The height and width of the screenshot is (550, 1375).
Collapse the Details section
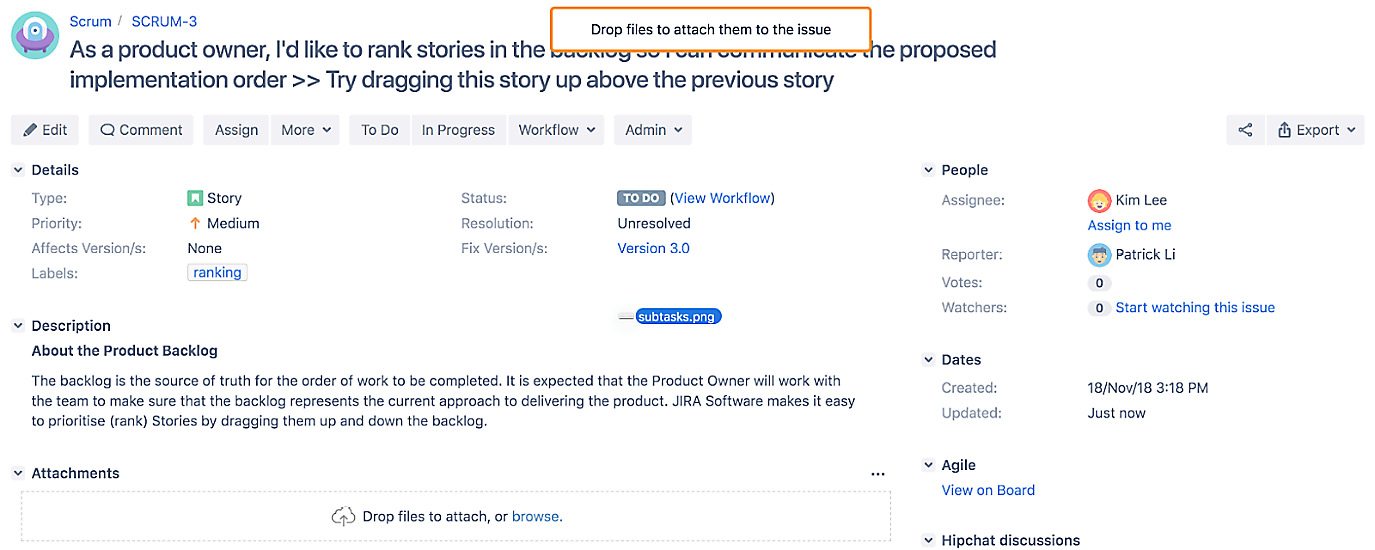(x=18, y=170)
